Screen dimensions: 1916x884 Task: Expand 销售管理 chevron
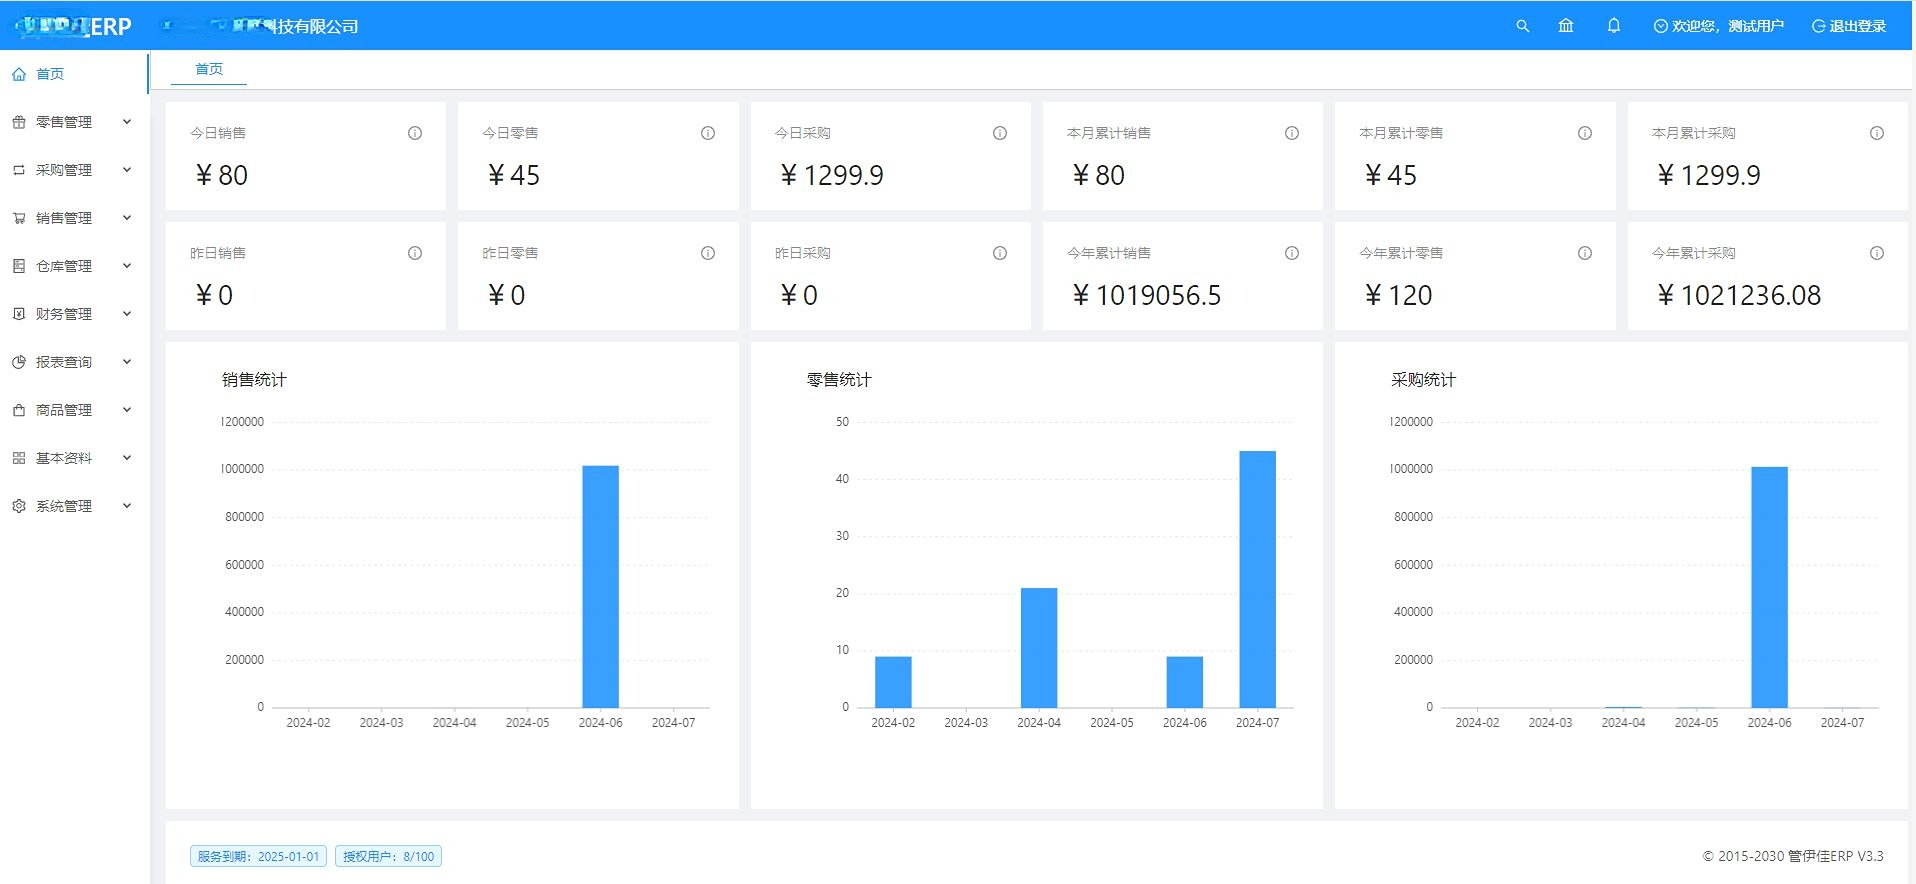[x=127, y=218]
